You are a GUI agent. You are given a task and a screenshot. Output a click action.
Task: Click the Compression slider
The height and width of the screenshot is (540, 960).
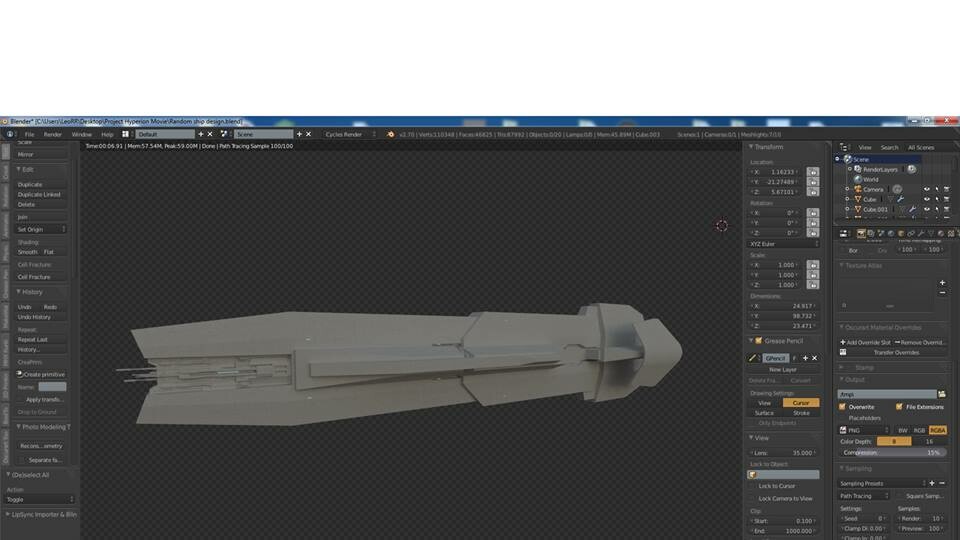click(892, 452)
